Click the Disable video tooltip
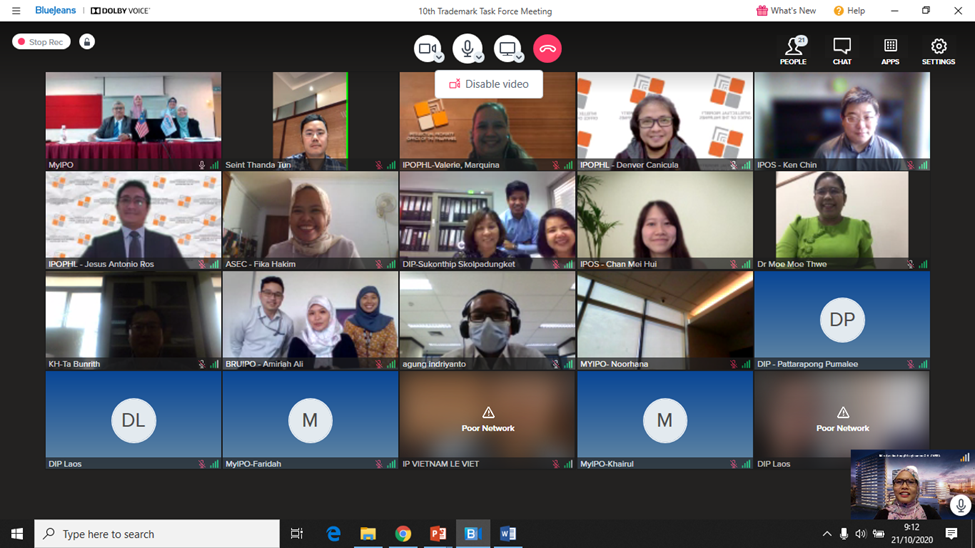Screen dimensions: 975x548 coord(489,84)
